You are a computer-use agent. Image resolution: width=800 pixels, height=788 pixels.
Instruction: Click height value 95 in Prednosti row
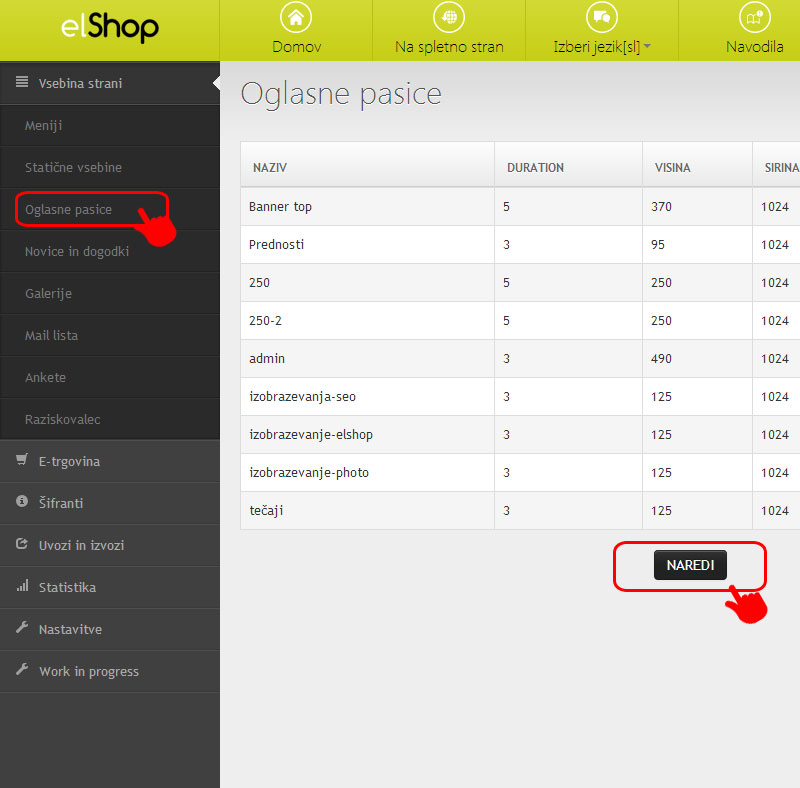click(x=658, y=244)
